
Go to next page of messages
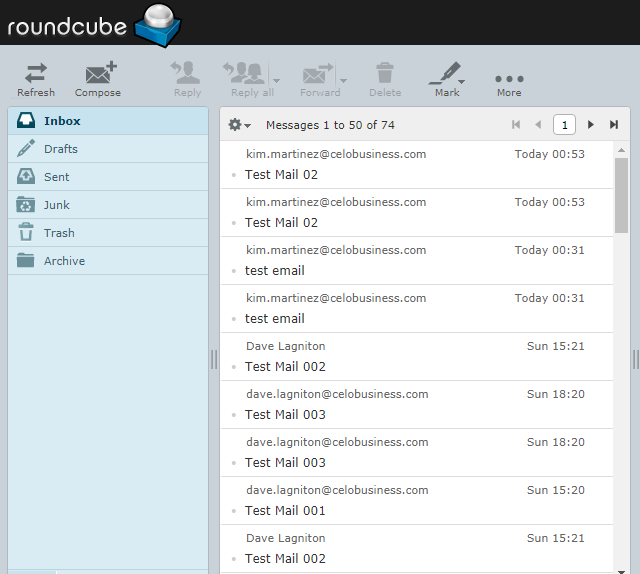(590, 125)
